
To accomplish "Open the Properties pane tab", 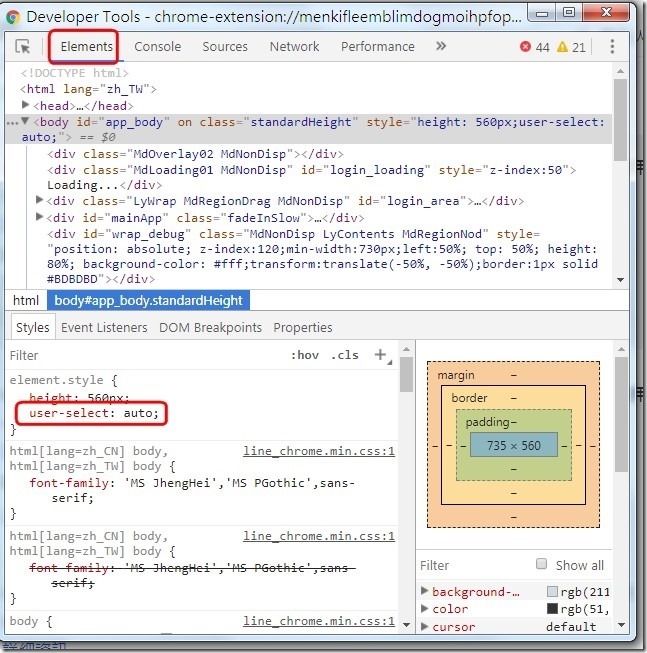I will pos(303,327).
